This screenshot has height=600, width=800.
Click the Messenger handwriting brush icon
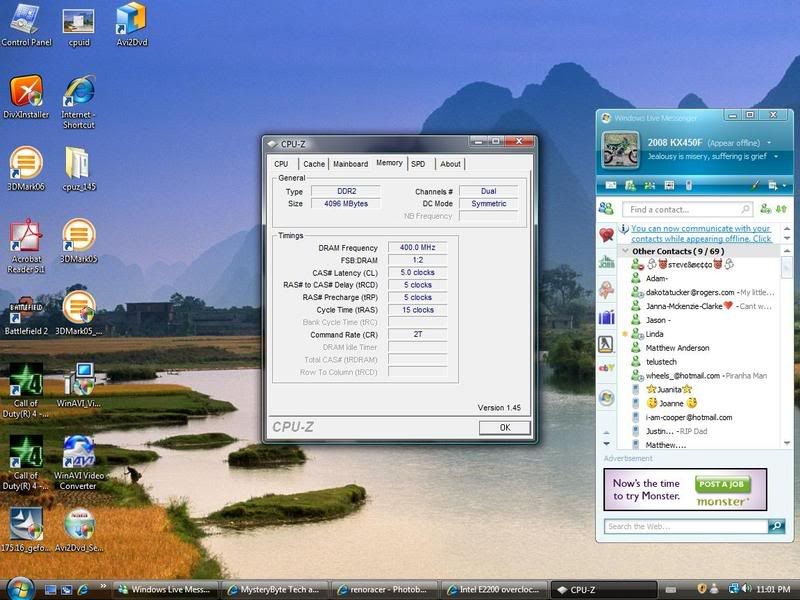tap(755, 186)
